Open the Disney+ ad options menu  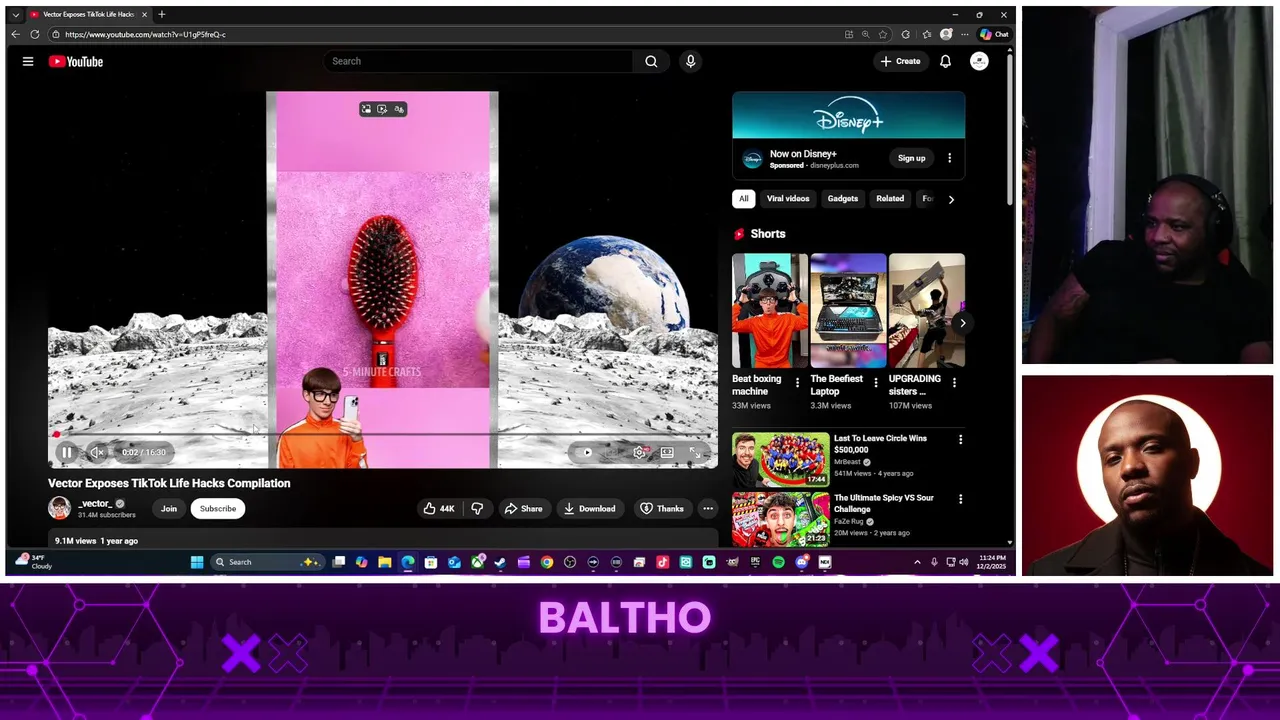(949, 158)
